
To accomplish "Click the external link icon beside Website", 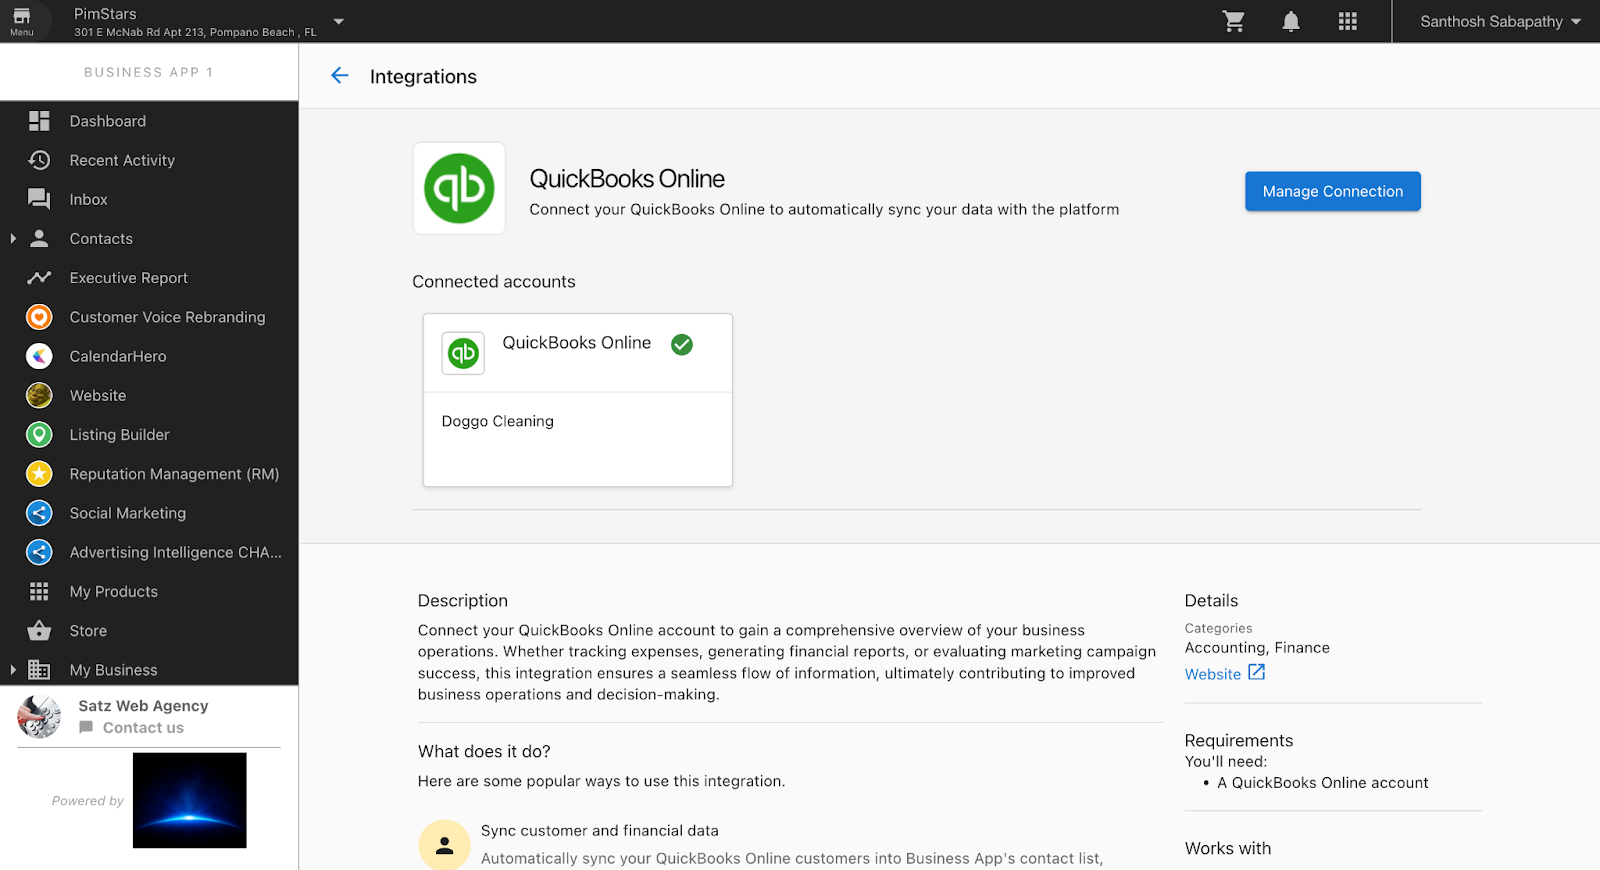I will pos(1257,673).
